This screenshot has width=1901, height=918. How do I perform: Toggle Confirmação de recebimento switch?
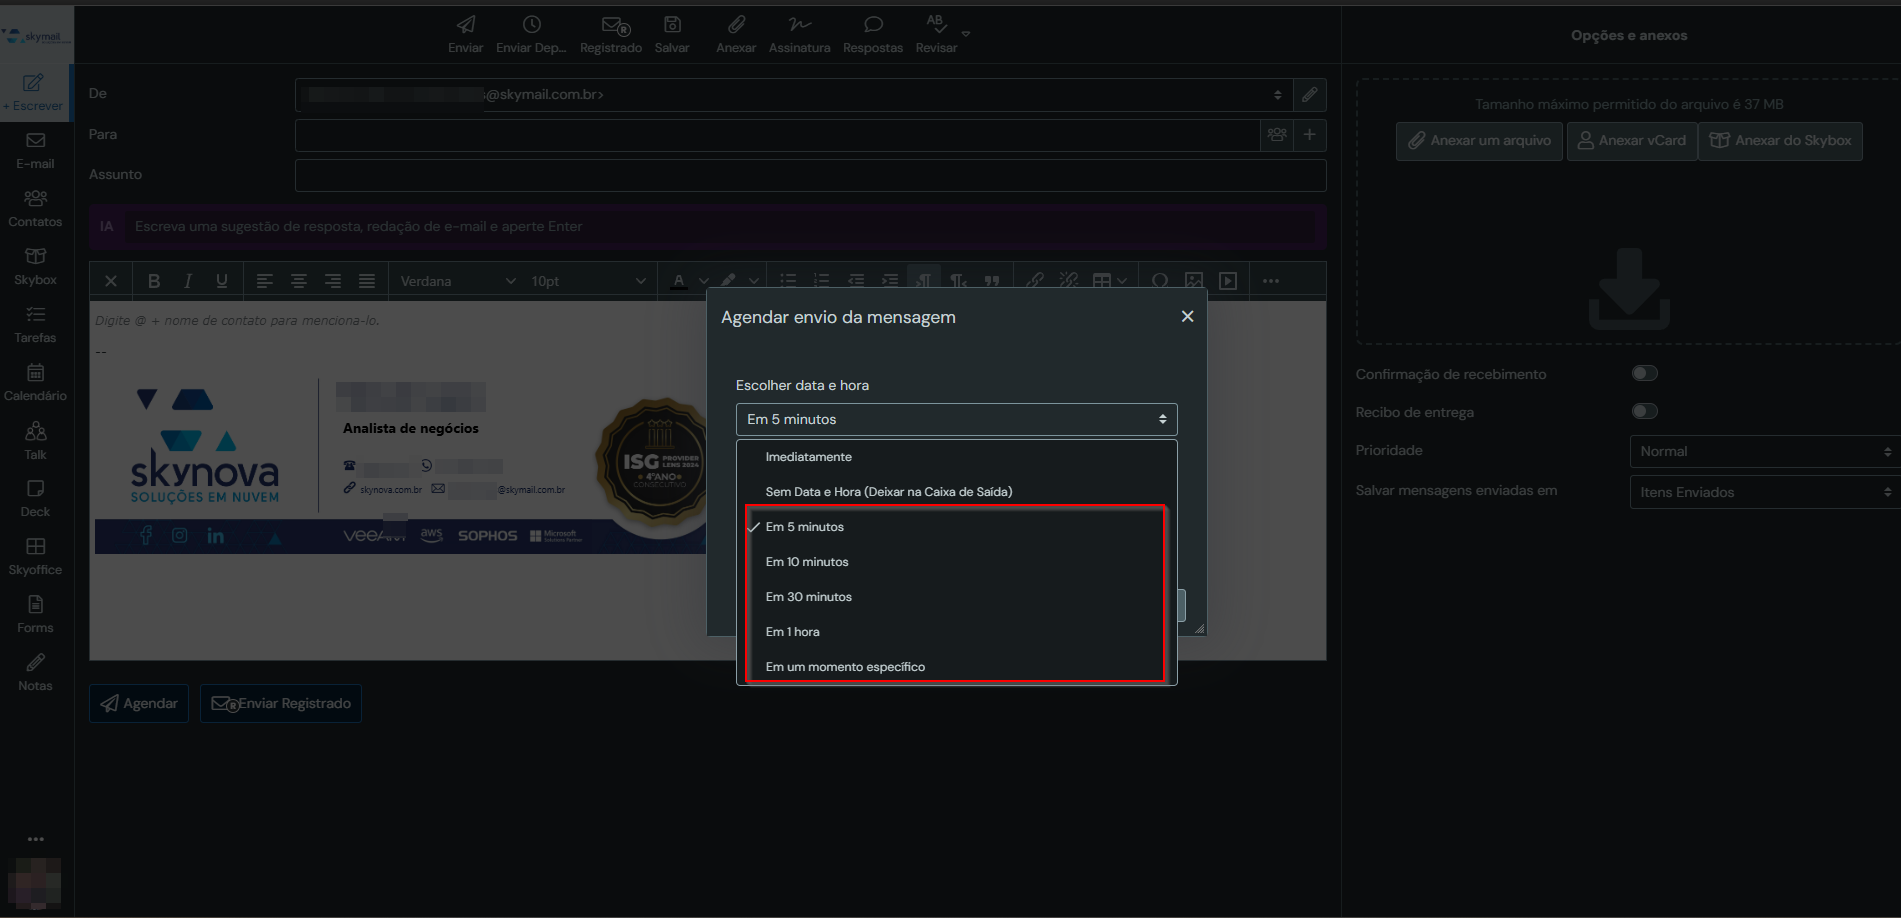1644,373
